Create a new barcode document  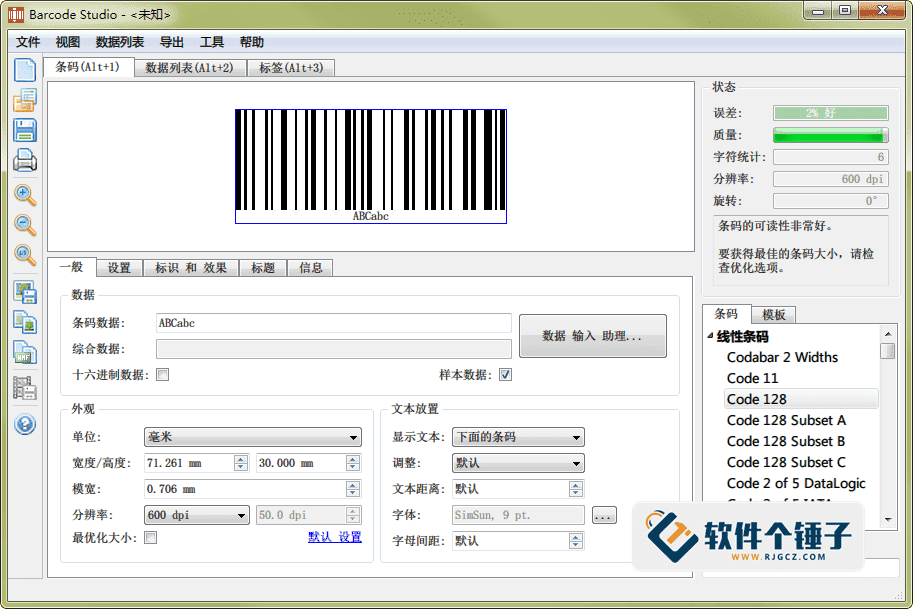[25, 68]
